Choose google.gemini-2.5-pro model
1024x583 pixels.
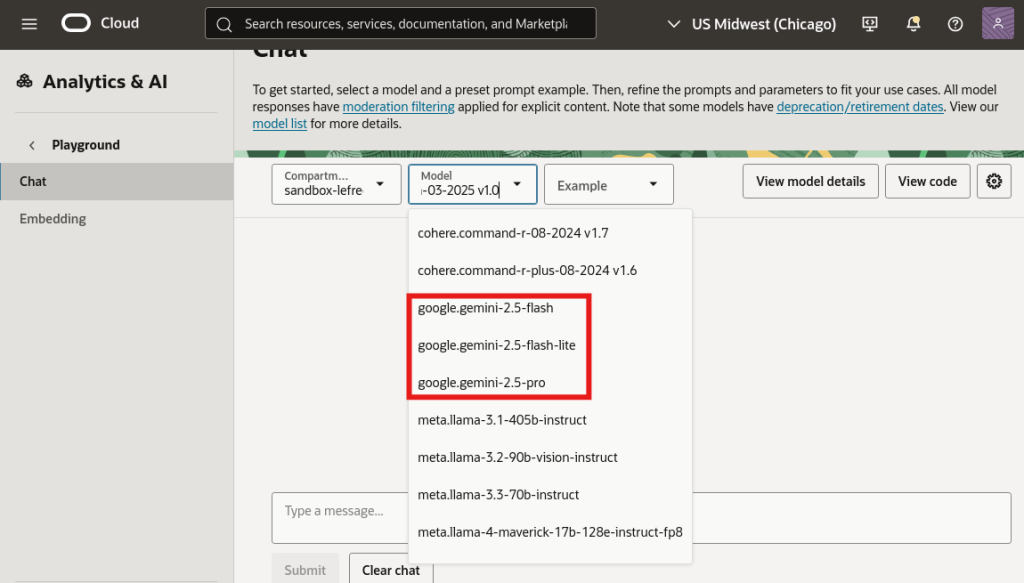pos(550,383)
